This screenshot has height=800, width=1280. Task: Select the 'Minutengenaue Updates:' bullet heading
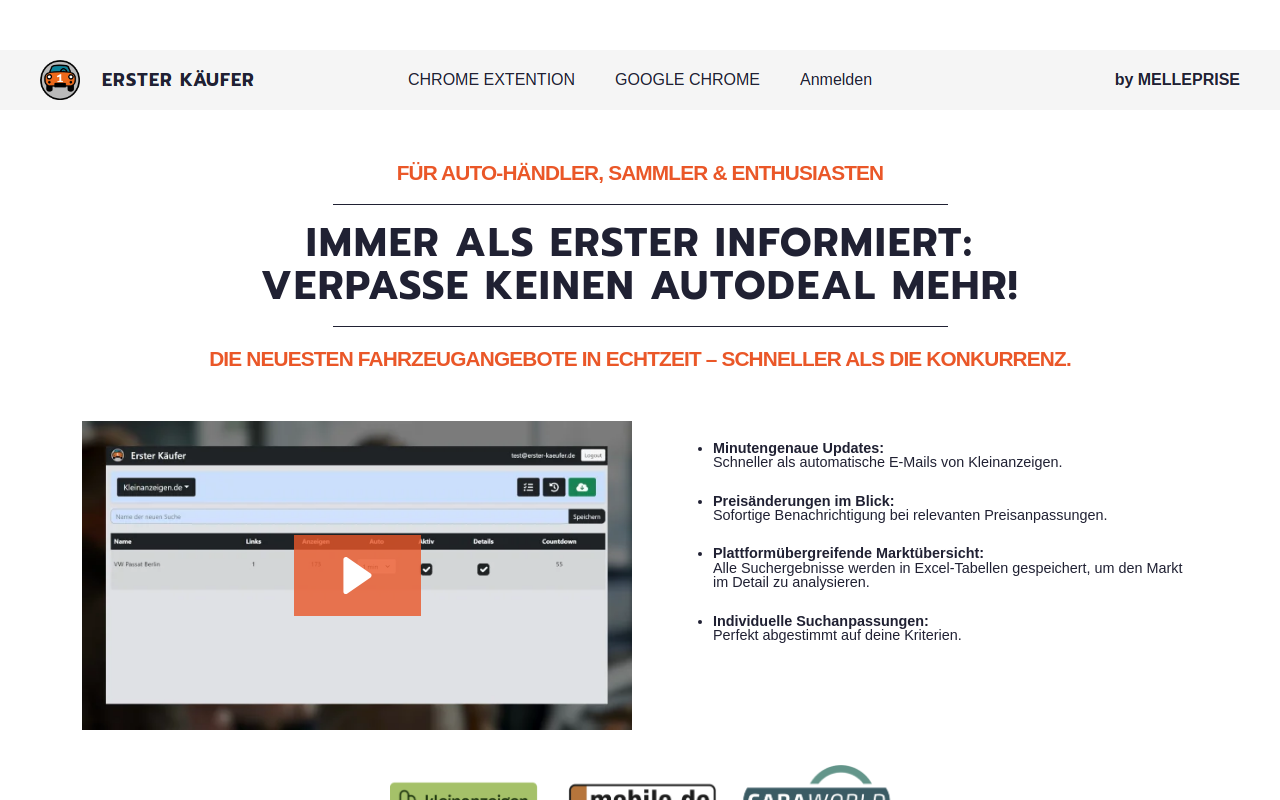click(x=798, y=448)
